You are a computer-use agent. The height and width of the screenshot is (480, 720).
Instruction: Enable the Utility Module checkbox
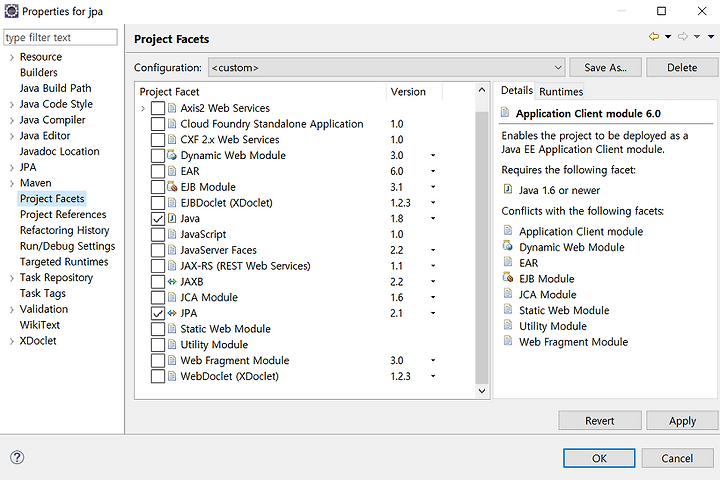point(158,345)
